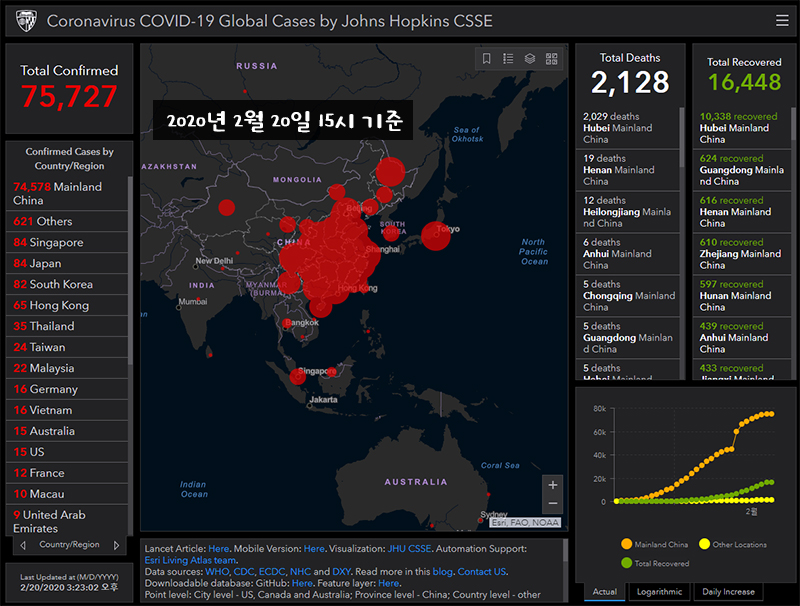Select the Country/Region list tab label
The image size is (800, 606).
click(69, 545)
